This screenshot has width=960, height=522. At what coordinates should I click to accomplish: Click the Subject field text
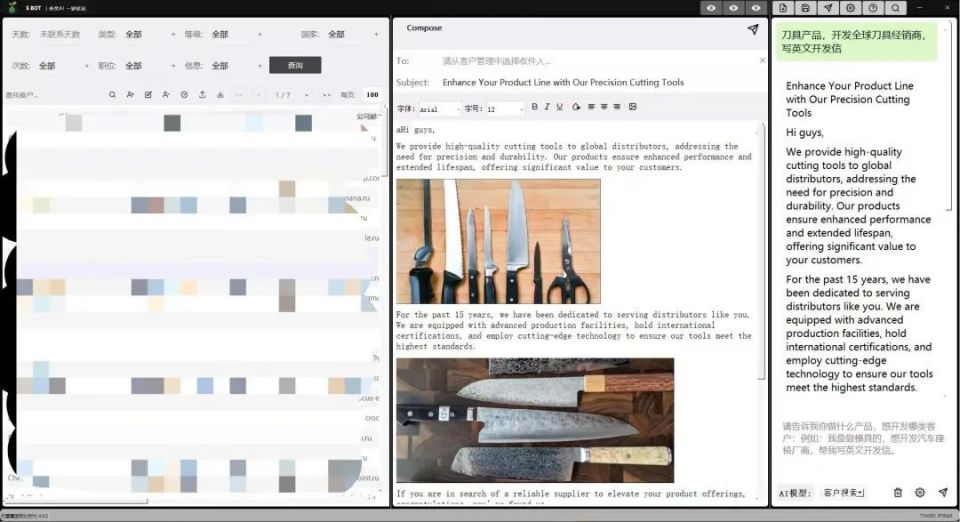[x=563, y=83]
